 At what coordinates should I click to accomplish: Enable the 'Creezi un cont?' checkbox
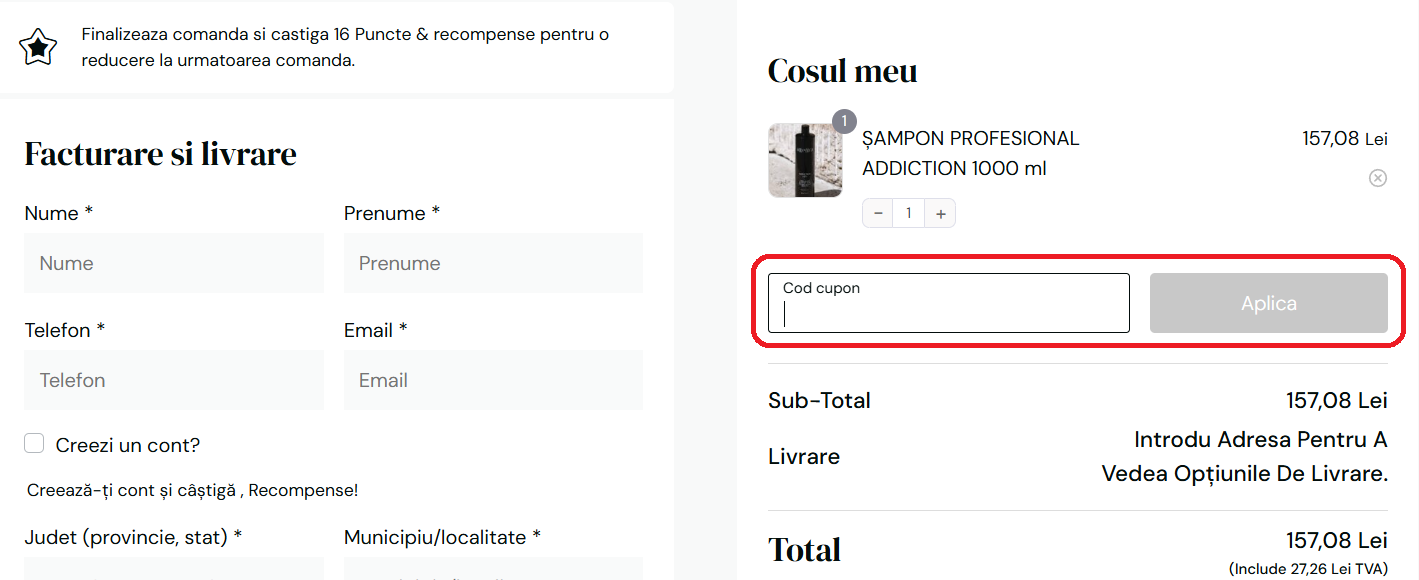(33, 443)
